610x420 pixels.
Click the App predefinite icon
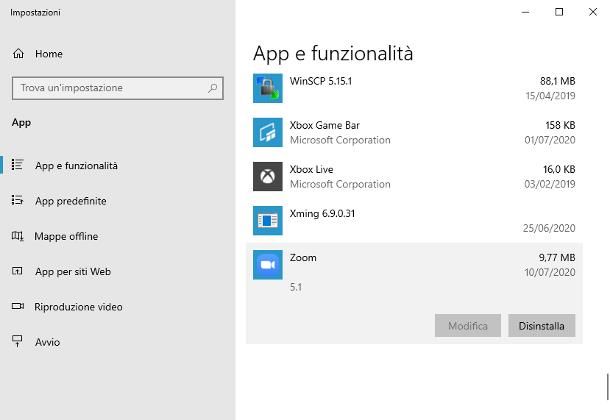tap(18, 200)
